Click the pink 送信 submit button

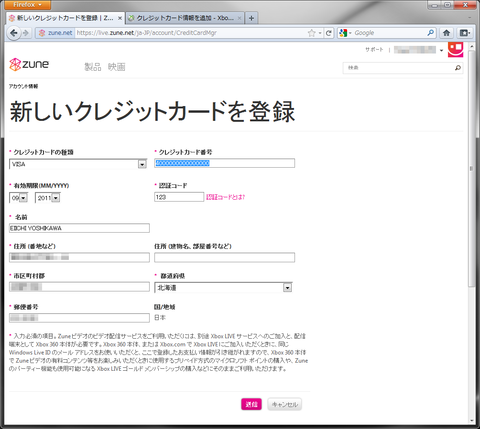251,404
